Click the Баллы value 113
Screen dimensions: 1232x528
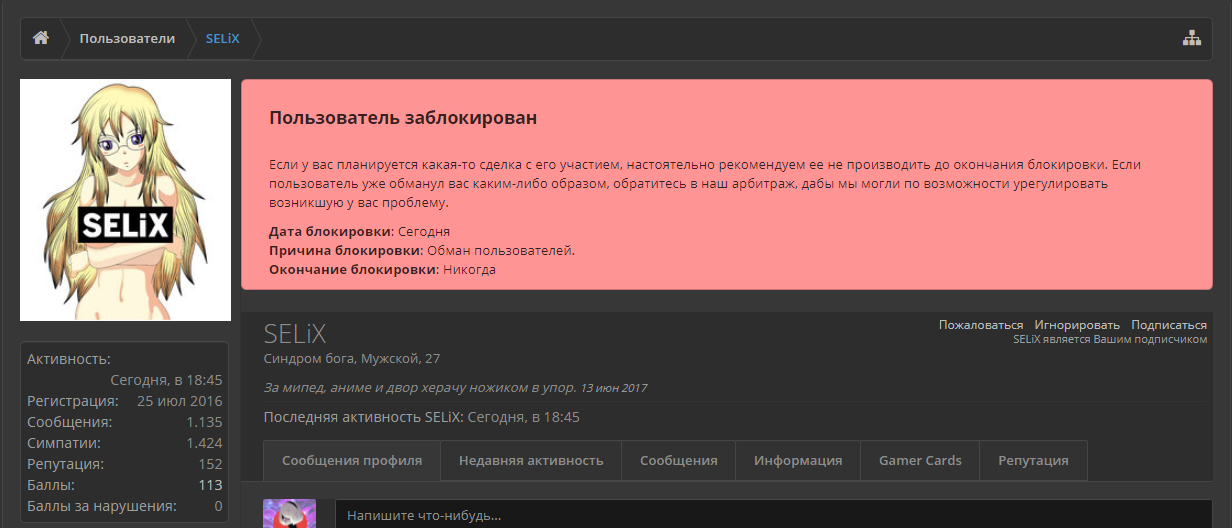click(210, 485)
